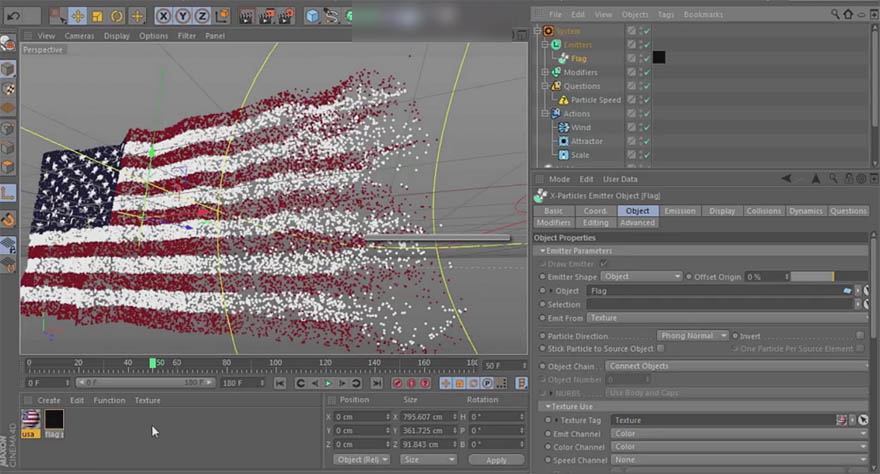Collapse Texture Use section
Screen dimensions: 880x474
click(x=548, y=406)
